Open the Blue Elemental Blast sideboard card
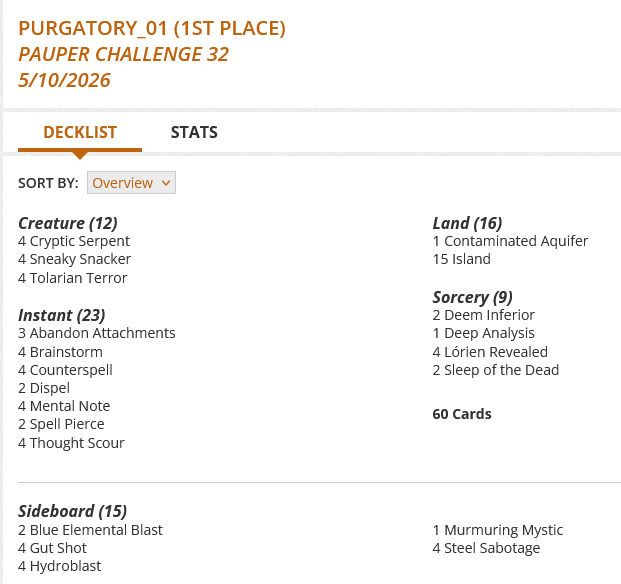 [96, 530]
